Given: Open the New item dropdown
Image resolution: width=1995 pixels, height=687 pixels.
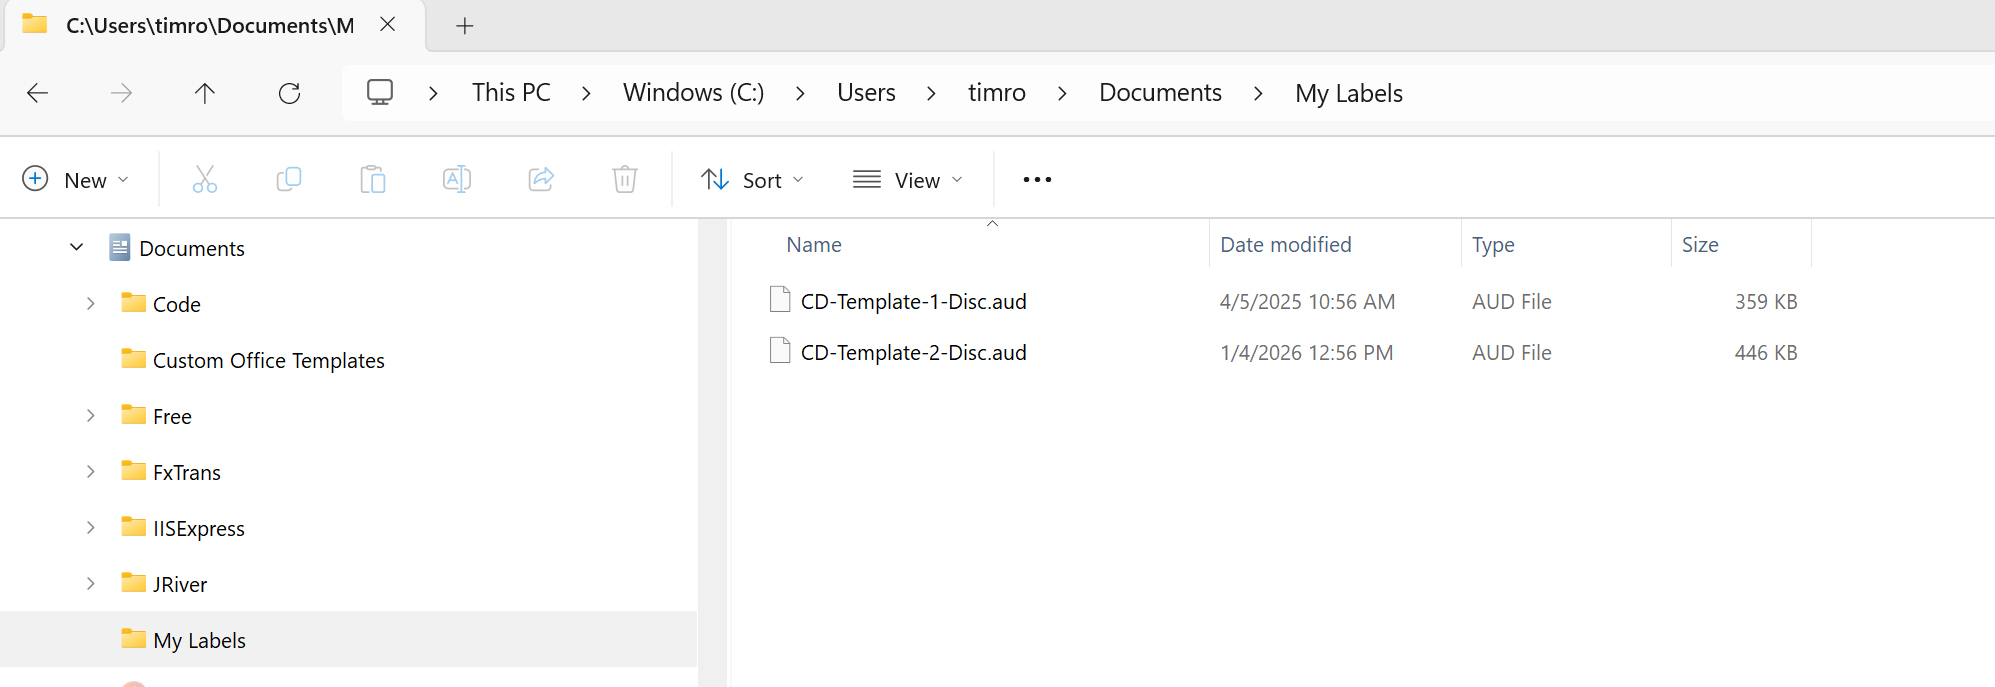Looking at the screenshot, I should click(x=76, y=180).
